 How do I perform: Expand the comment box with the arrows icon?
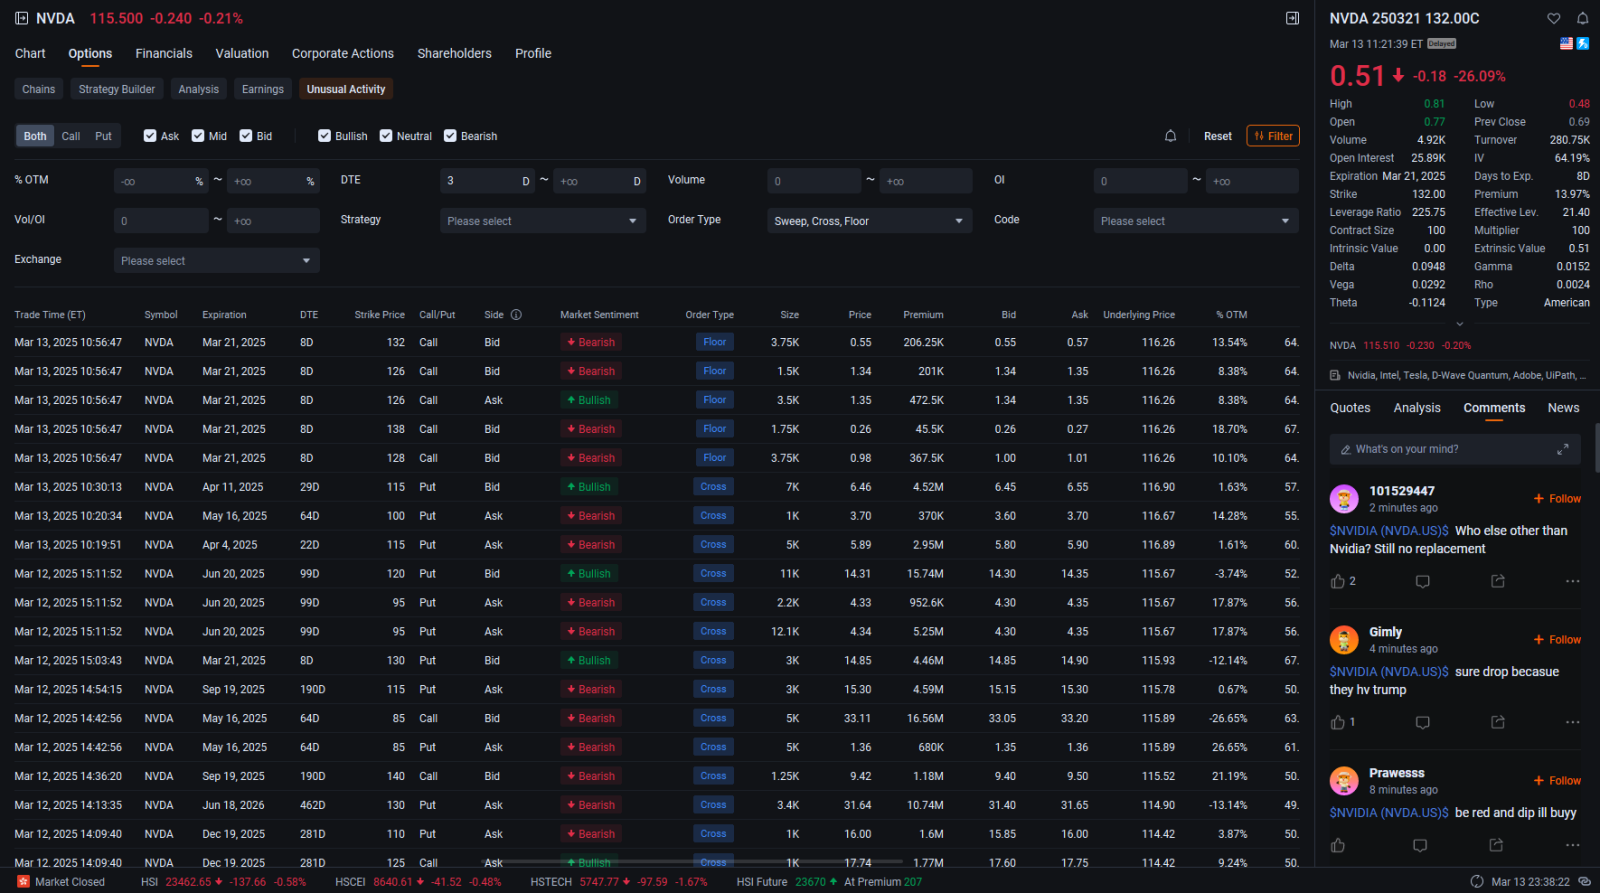[x=1562, y=449]
